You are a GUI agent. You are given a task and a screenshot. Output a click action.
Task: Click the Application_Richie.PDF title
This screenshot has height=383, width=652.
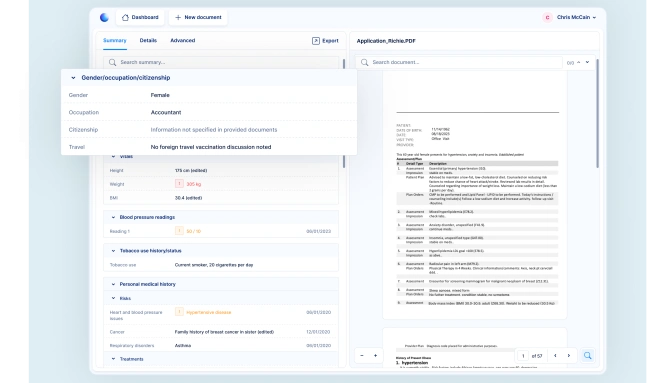pos(386,41)
